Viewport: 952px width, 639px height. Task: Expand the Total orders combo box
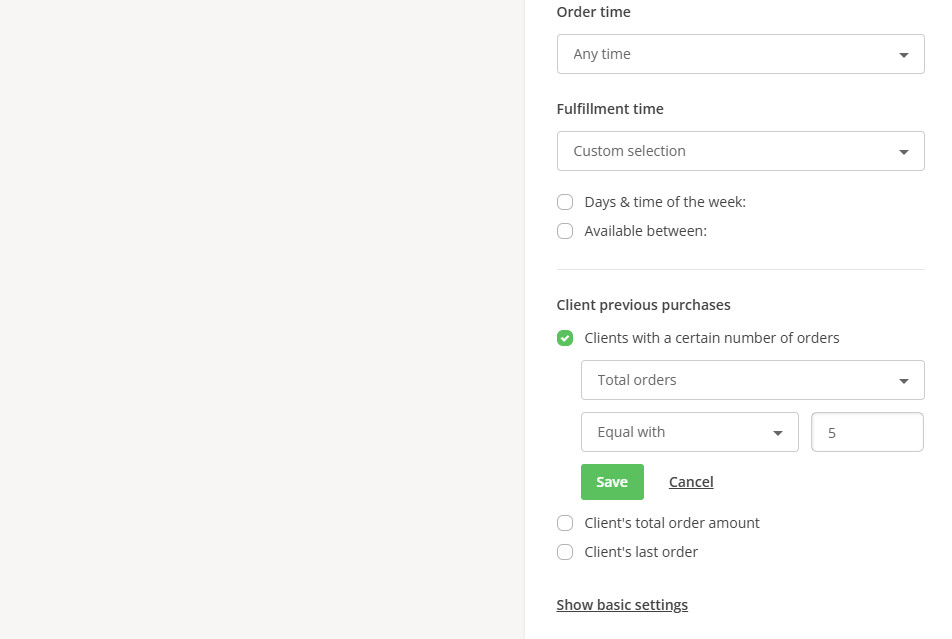coord(752,380)
